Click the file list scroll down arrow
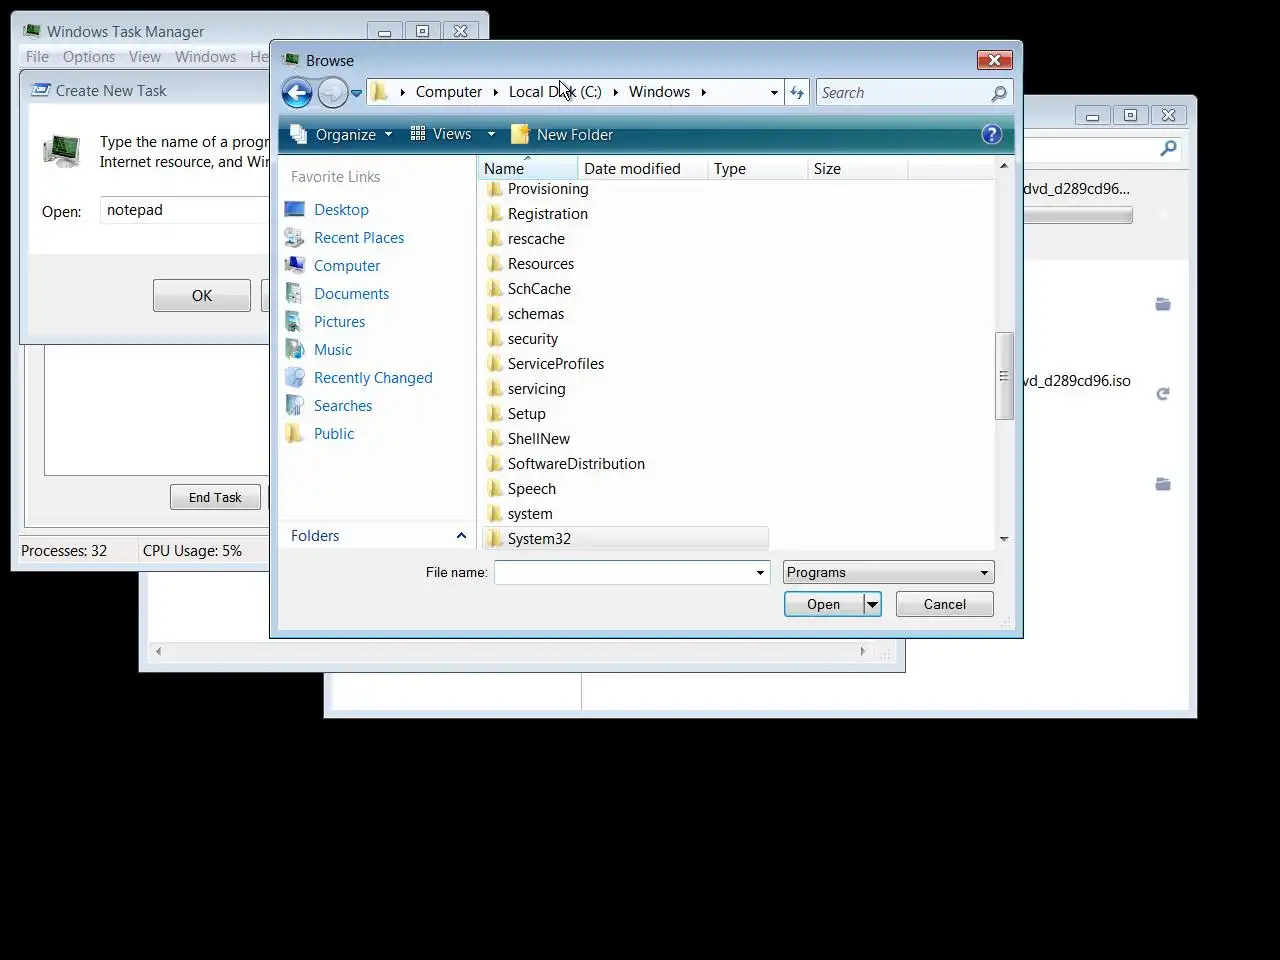This screenshot has width=1280, height=960. point(1004,539)
